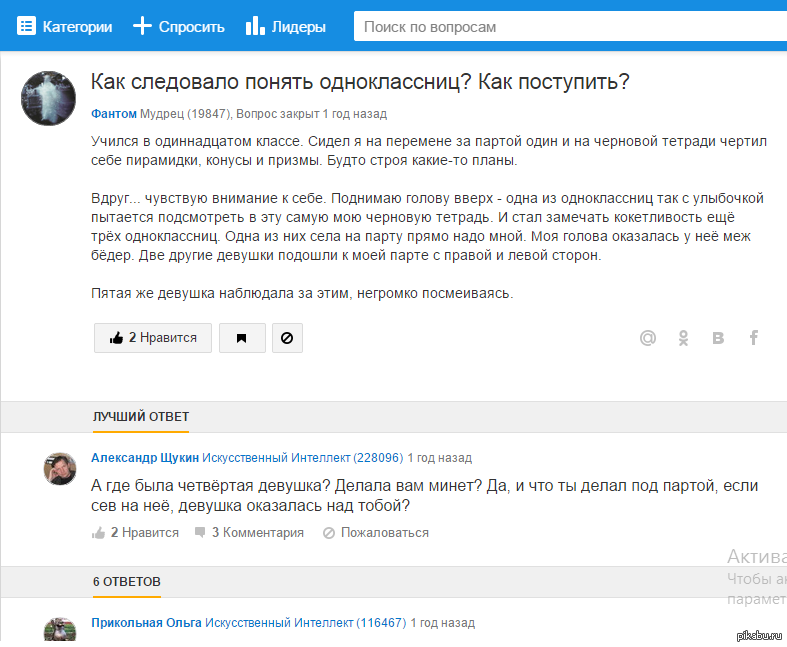Open author profile link Фантом

113,114
